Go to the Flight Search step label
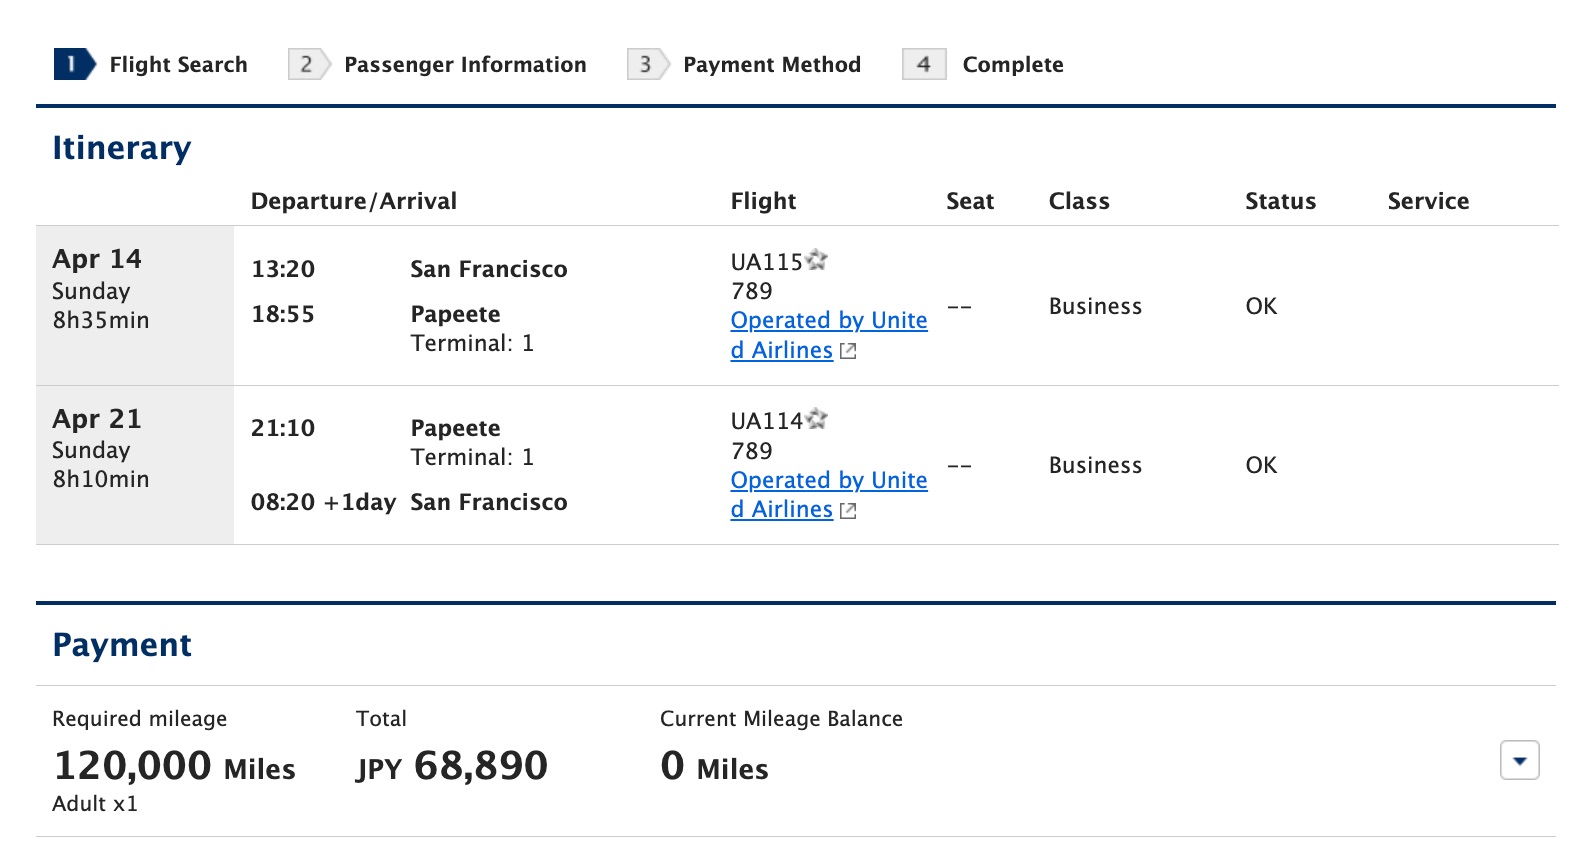Image resolution: width=1586 pixels, height=854 pixels. 178,64
